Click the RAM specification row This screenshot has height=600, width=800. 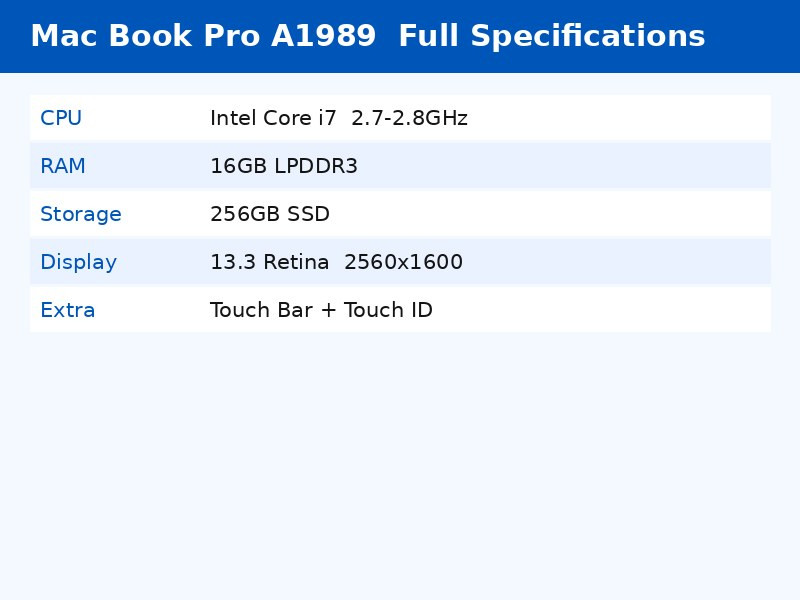tap(400, 166)
